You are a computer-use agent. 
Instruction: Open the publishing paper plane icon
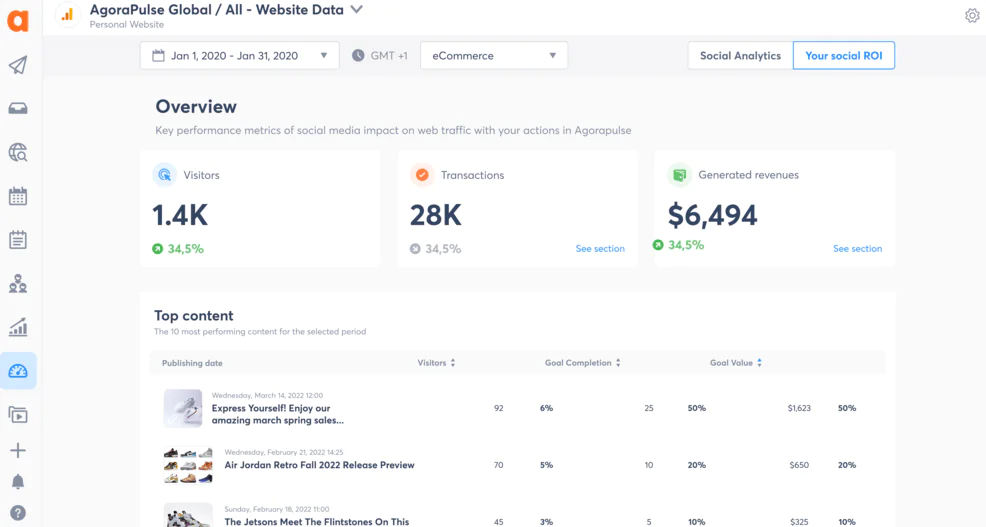tap(18, 65)
